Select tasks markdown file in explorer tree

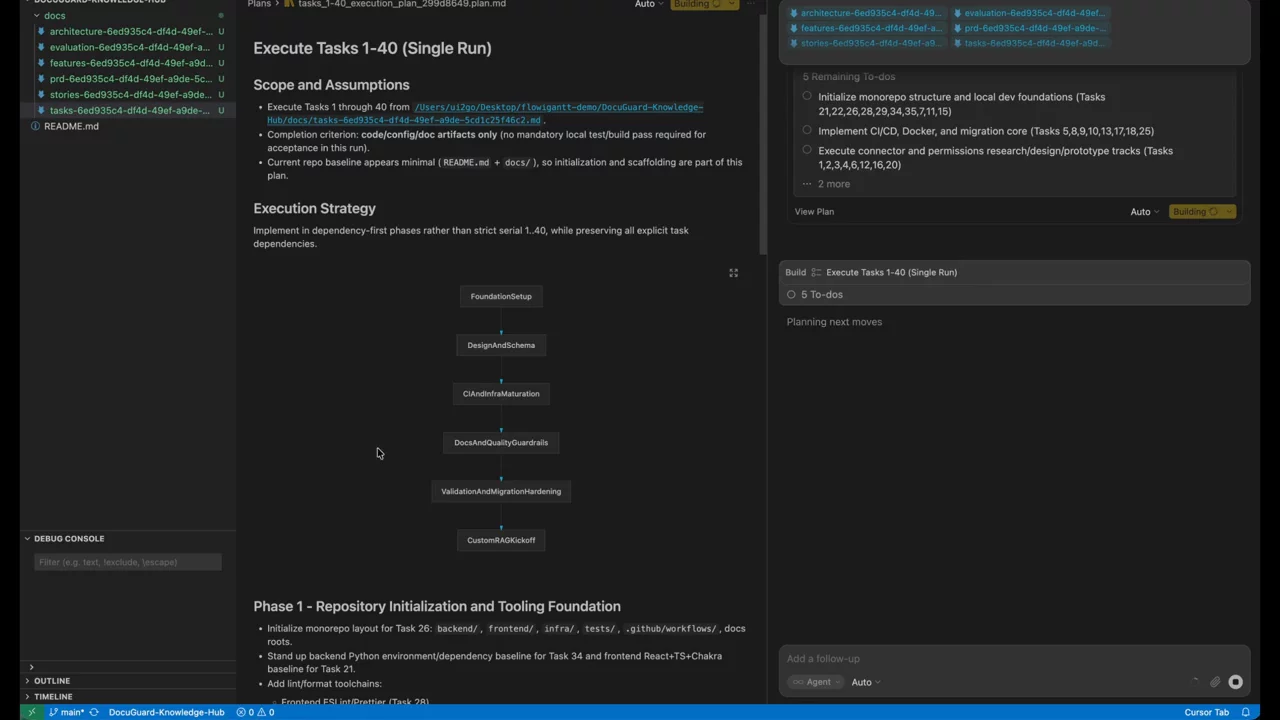point(130,110)
